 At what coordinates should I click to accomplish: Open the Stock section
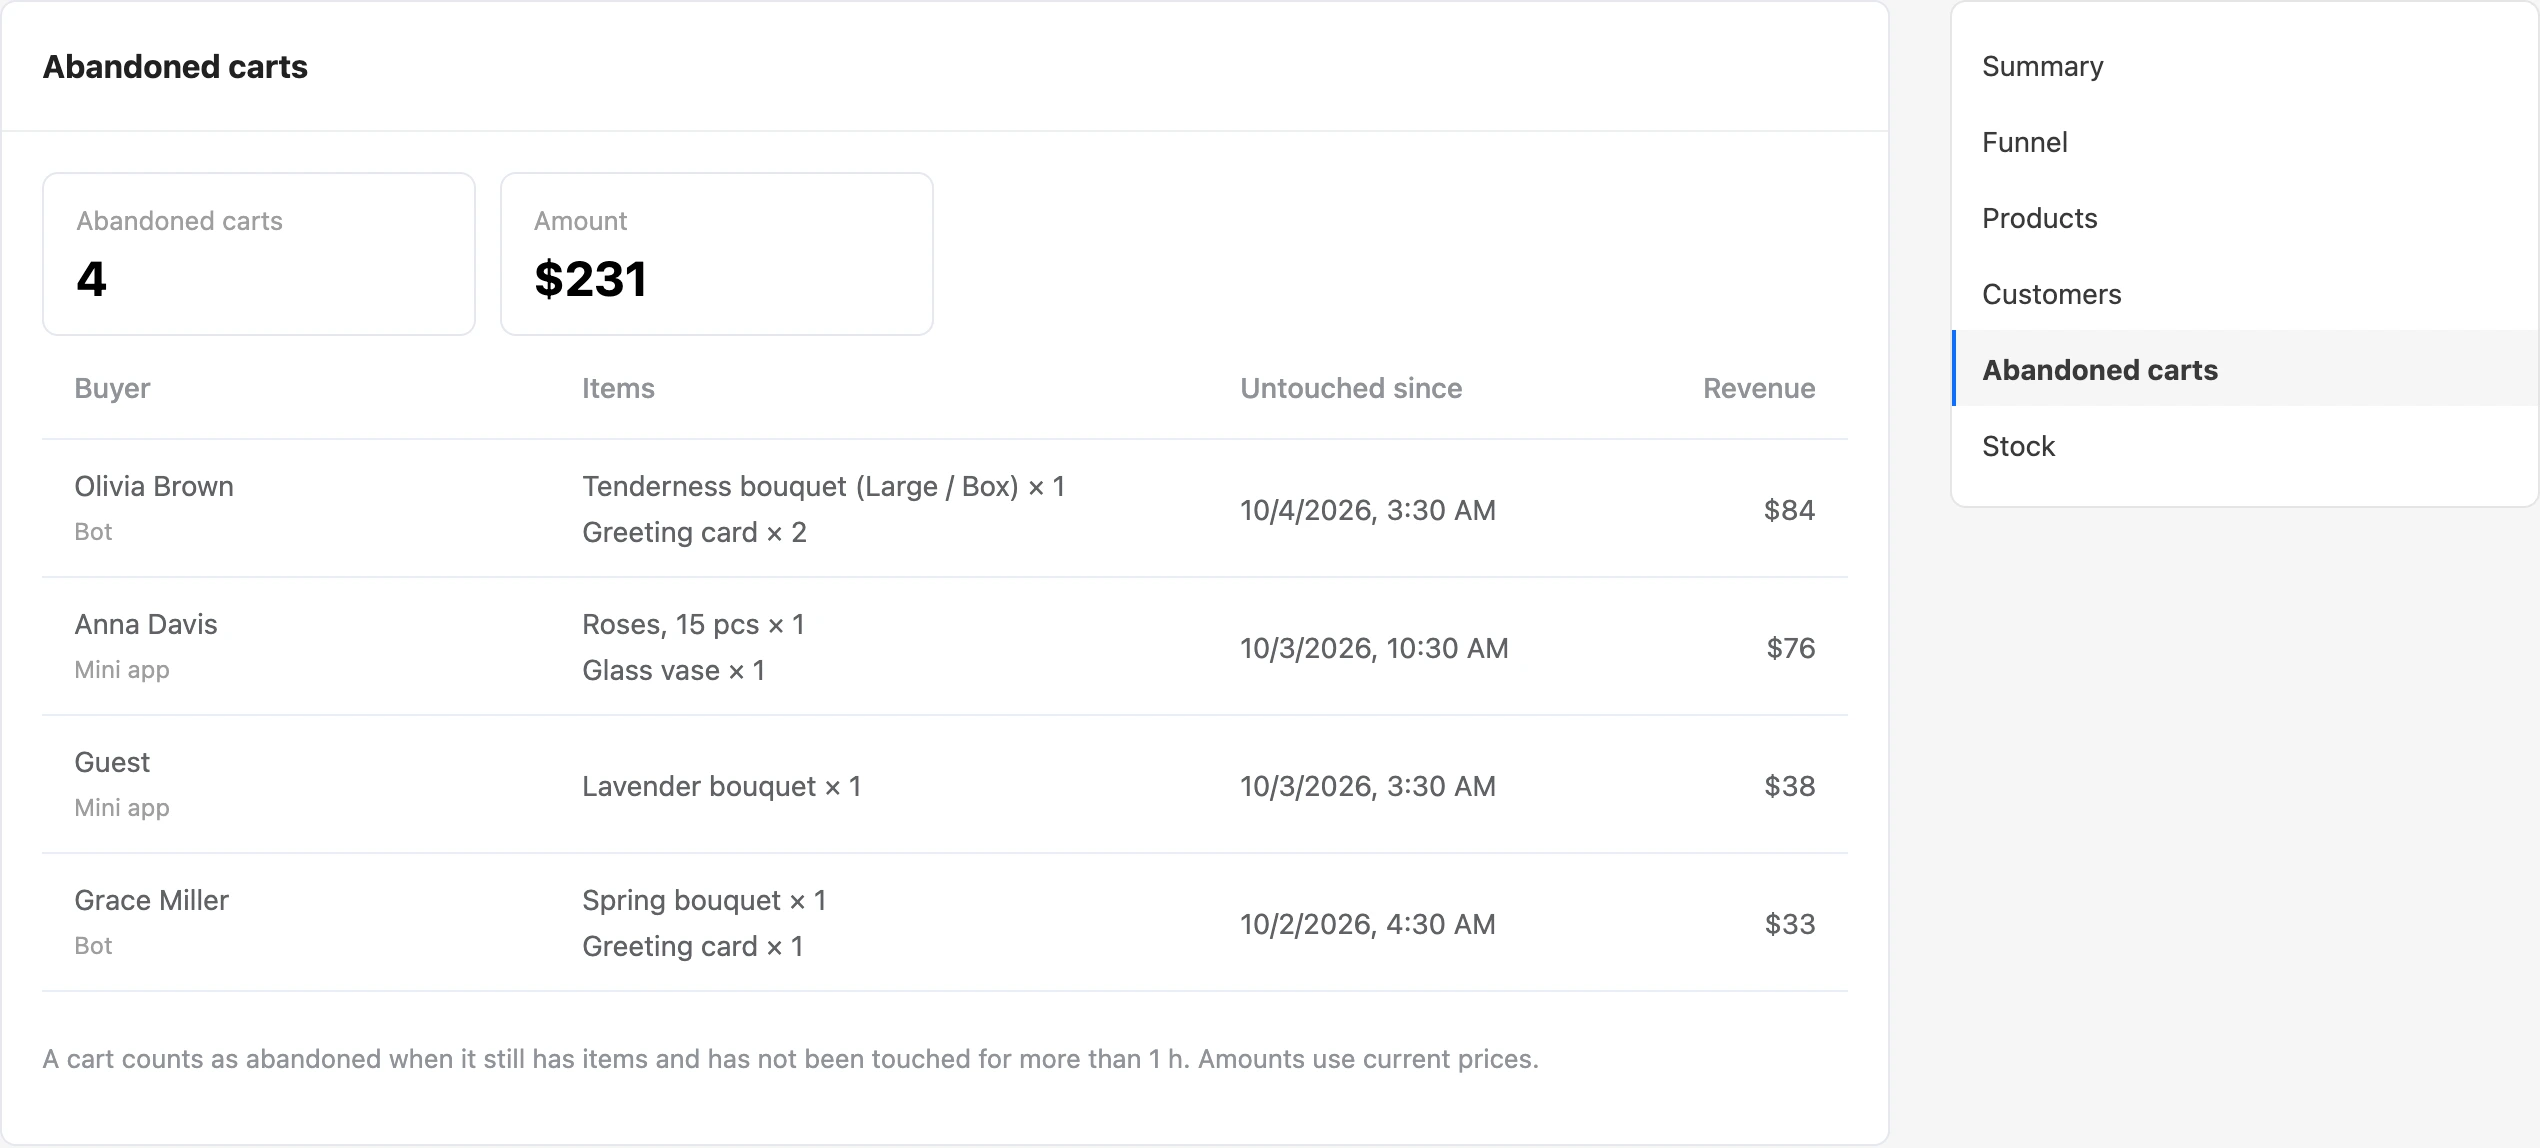click(2245, 446)
